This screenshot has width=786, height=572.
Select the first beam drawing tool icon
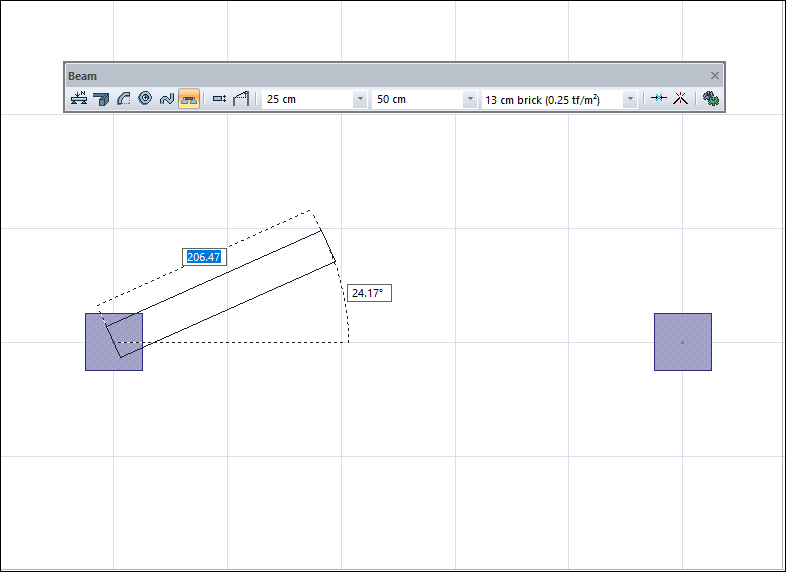[x=79, y=99]
